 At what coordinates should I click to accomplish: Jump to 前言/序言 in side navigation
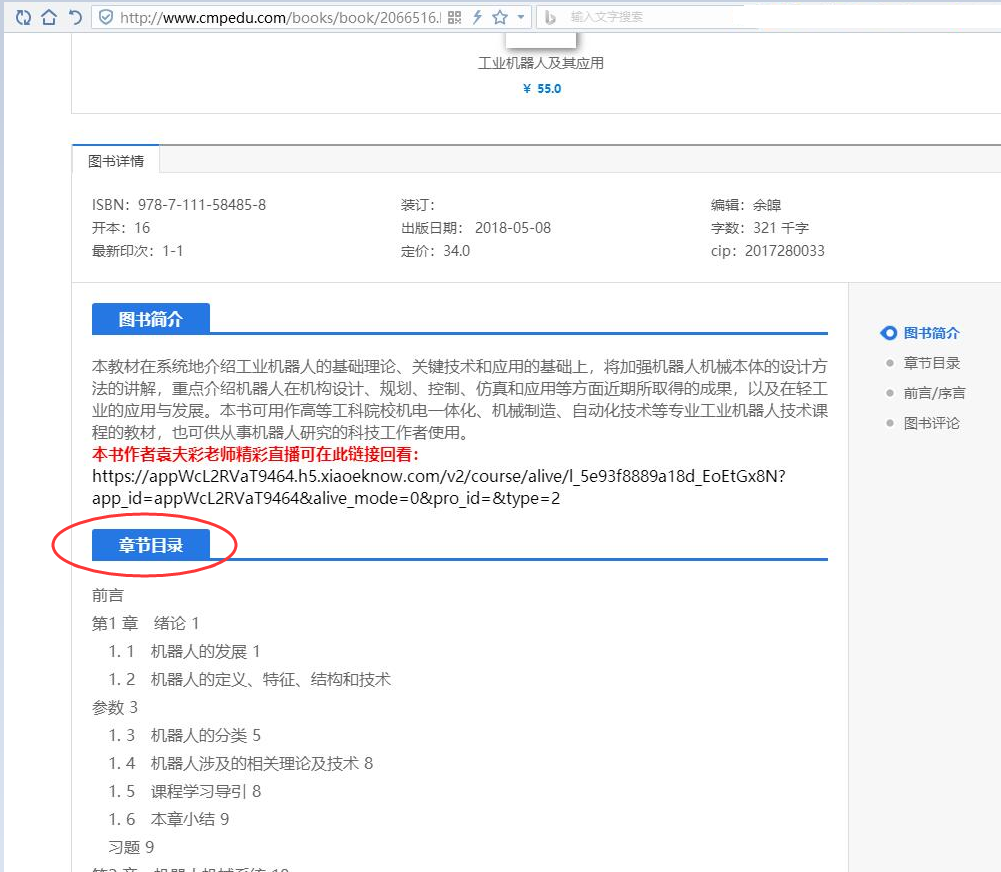[x=934, y=393]
